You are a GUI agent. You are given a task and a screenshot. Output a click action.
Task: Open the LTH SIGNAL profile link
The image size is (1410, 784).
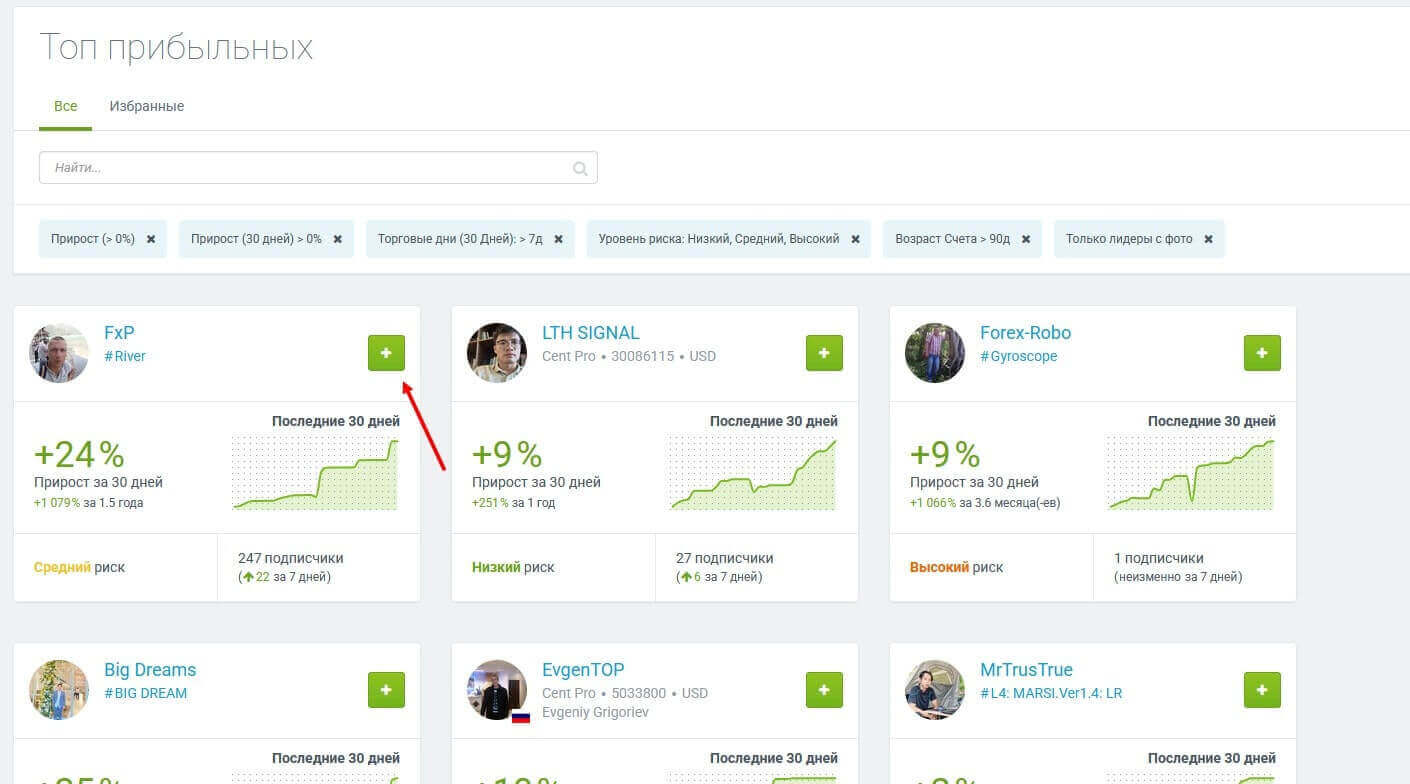[590, 333]
